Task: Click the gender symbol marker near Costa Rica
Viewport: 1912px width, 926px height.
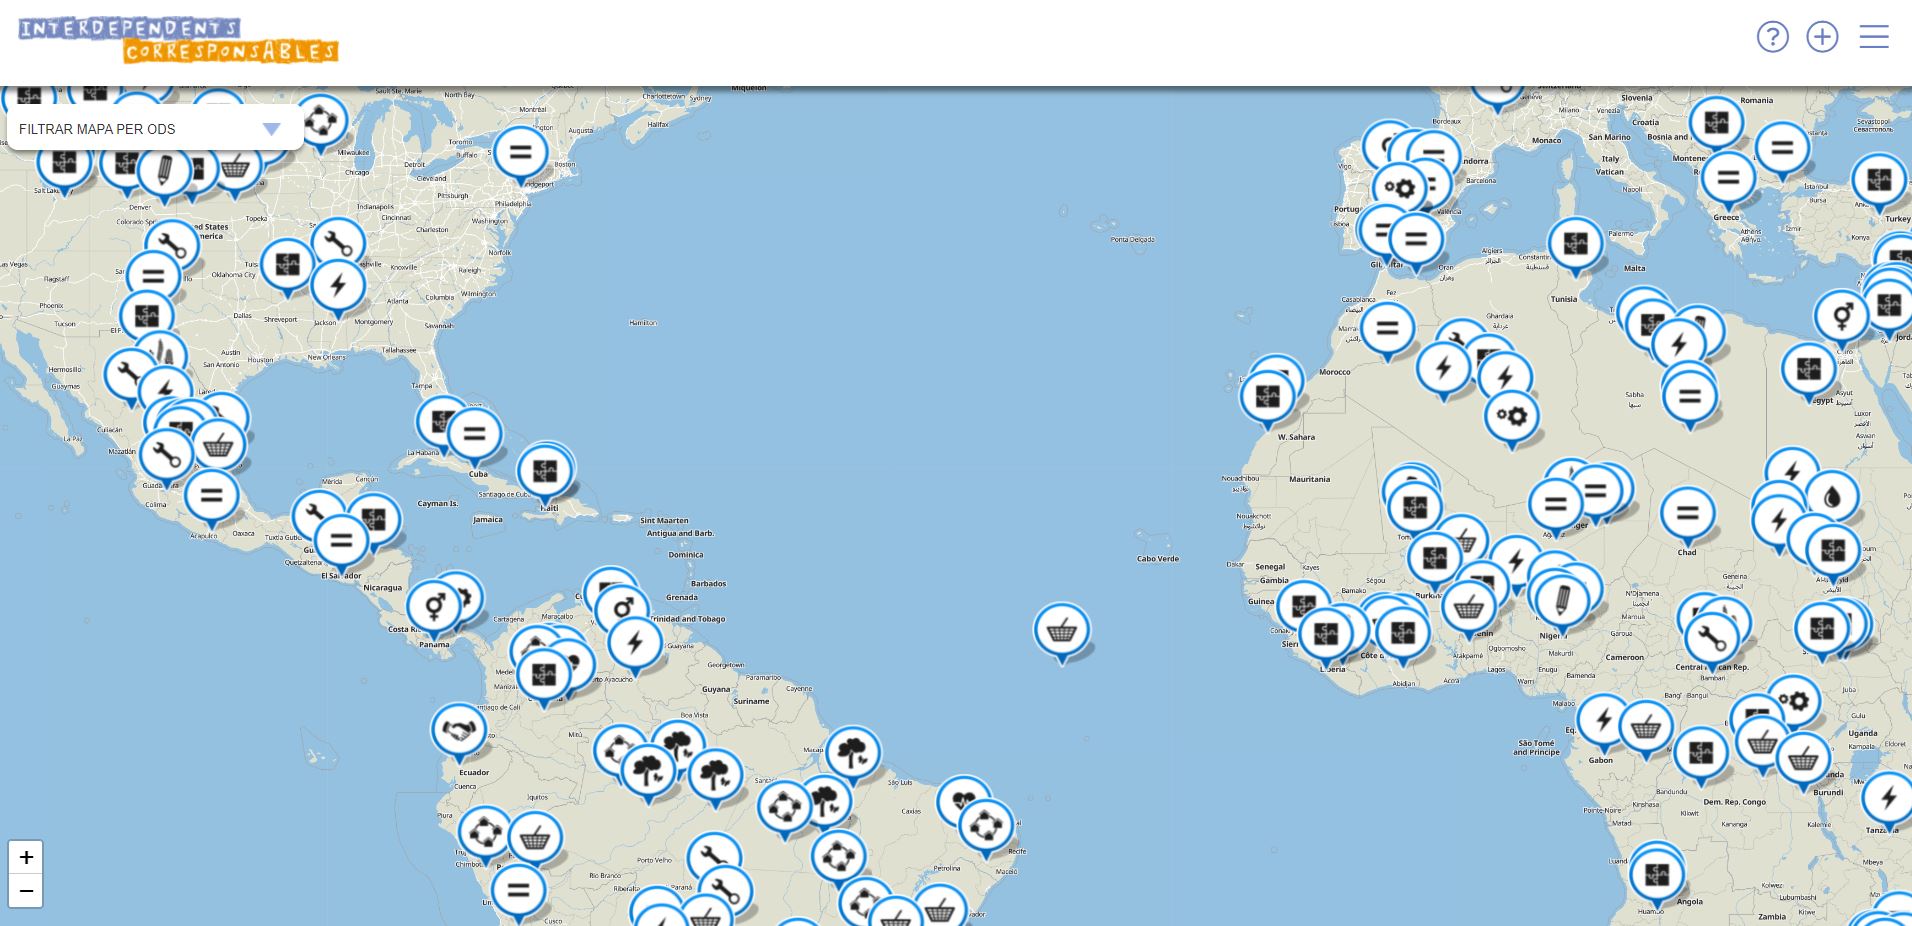Action: click(x=433, y=606)
